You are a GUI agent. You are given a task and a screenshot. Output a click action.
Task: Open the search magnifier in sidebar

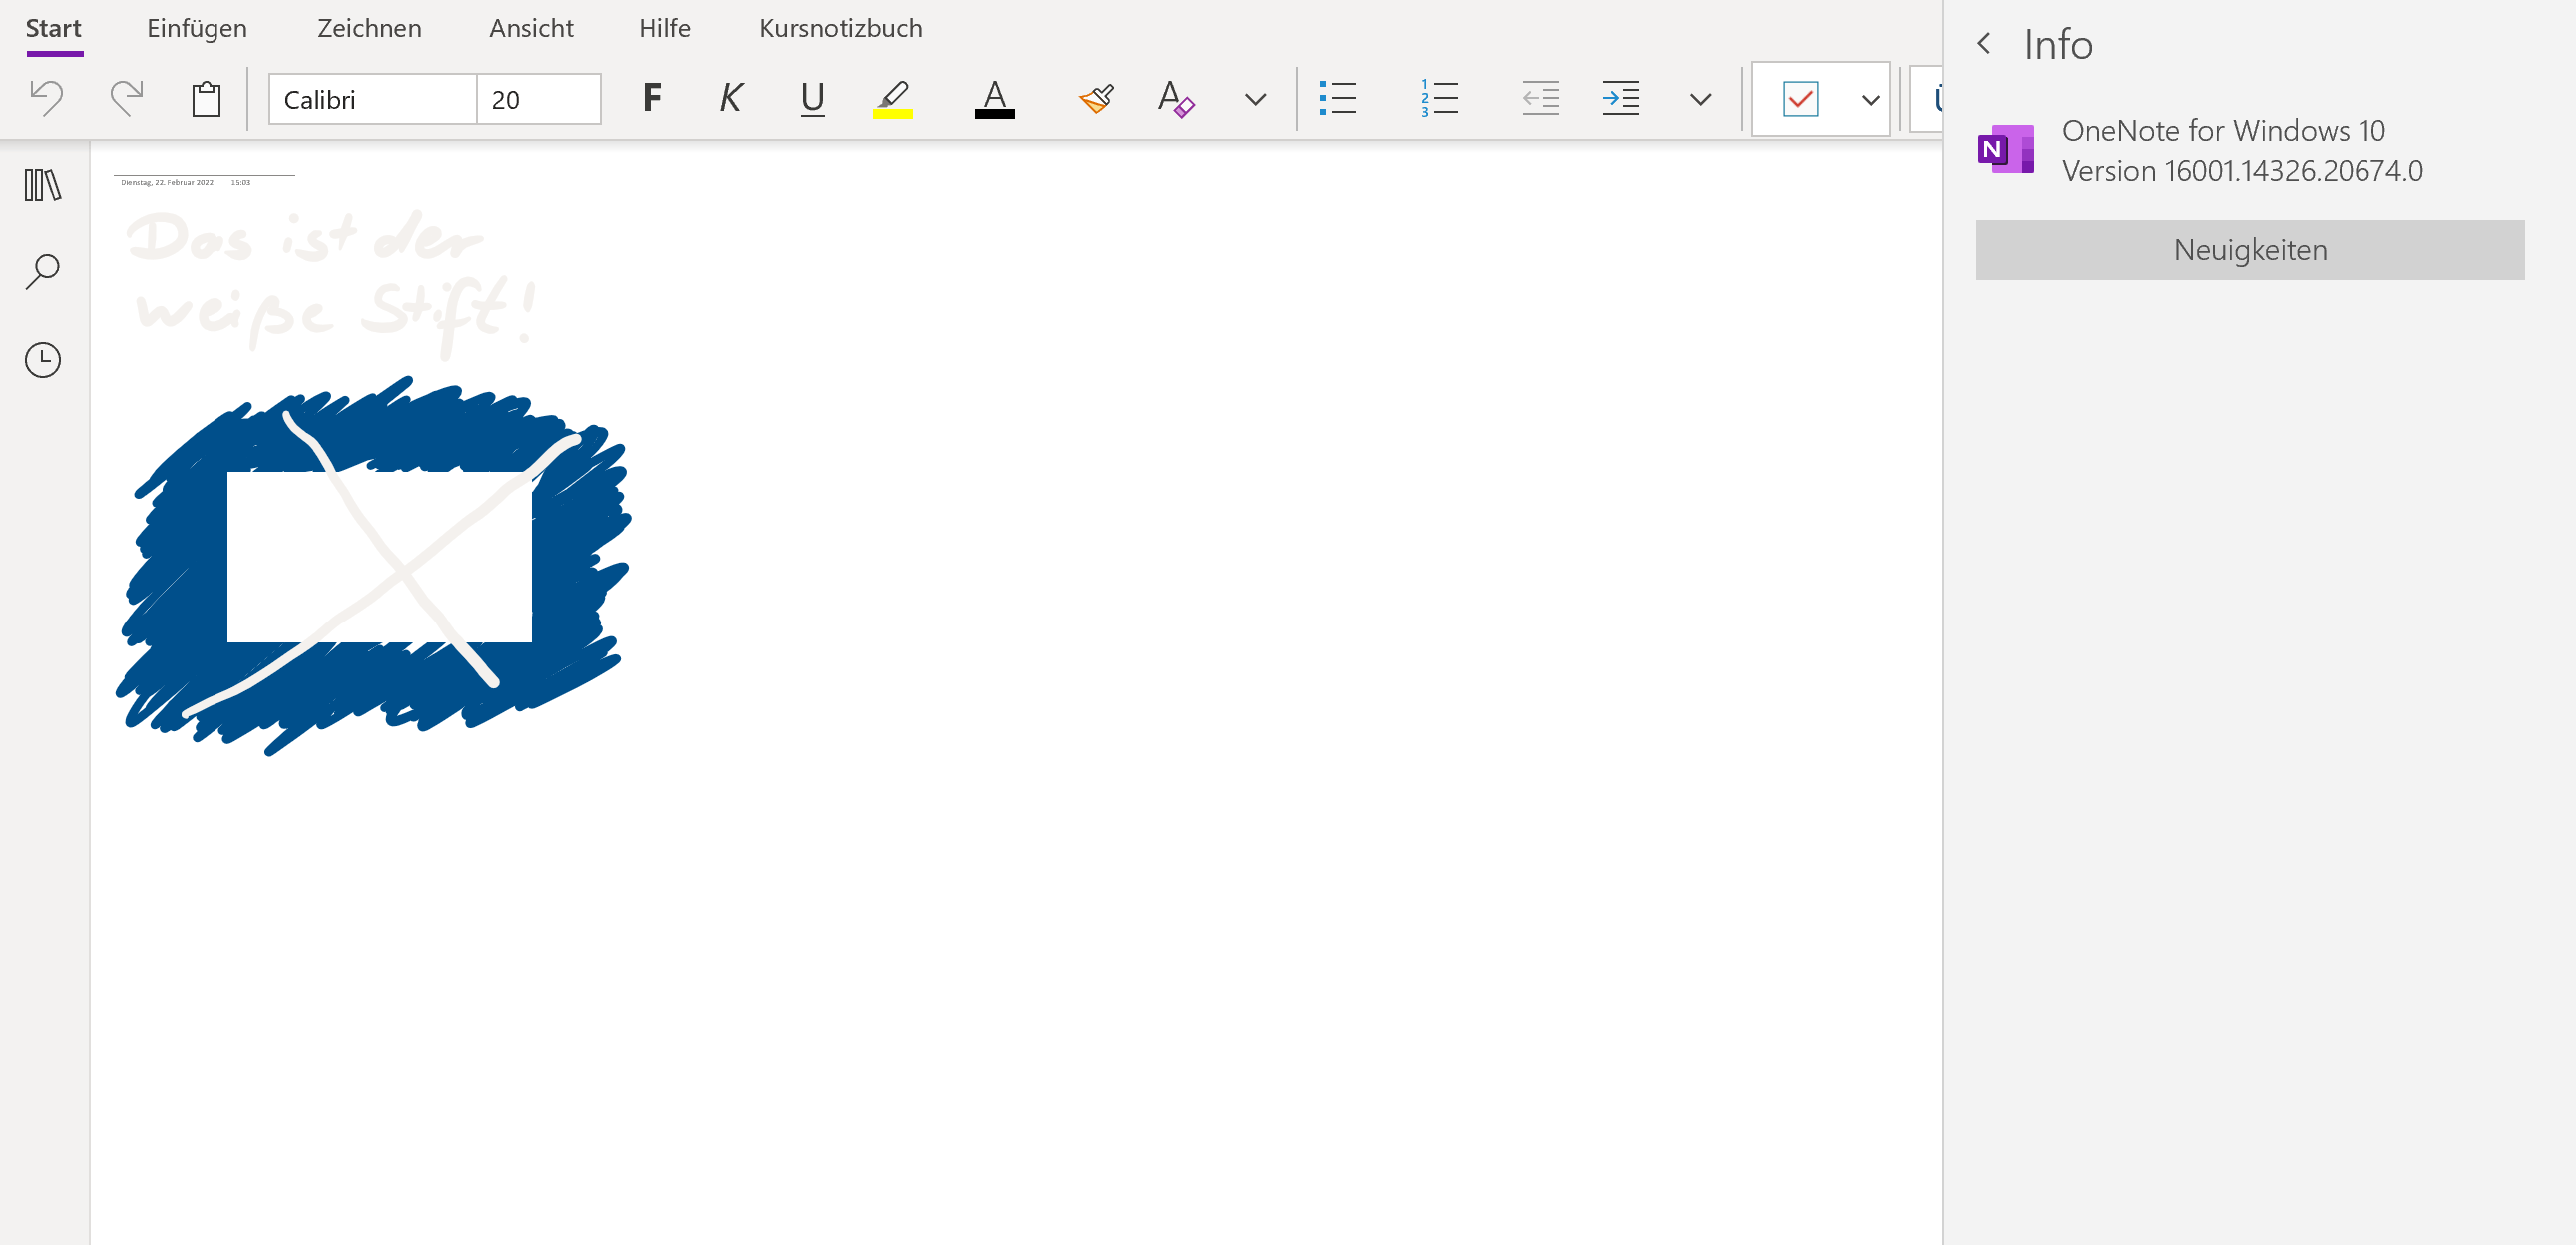pyautogui.click(x=43, y=271)
